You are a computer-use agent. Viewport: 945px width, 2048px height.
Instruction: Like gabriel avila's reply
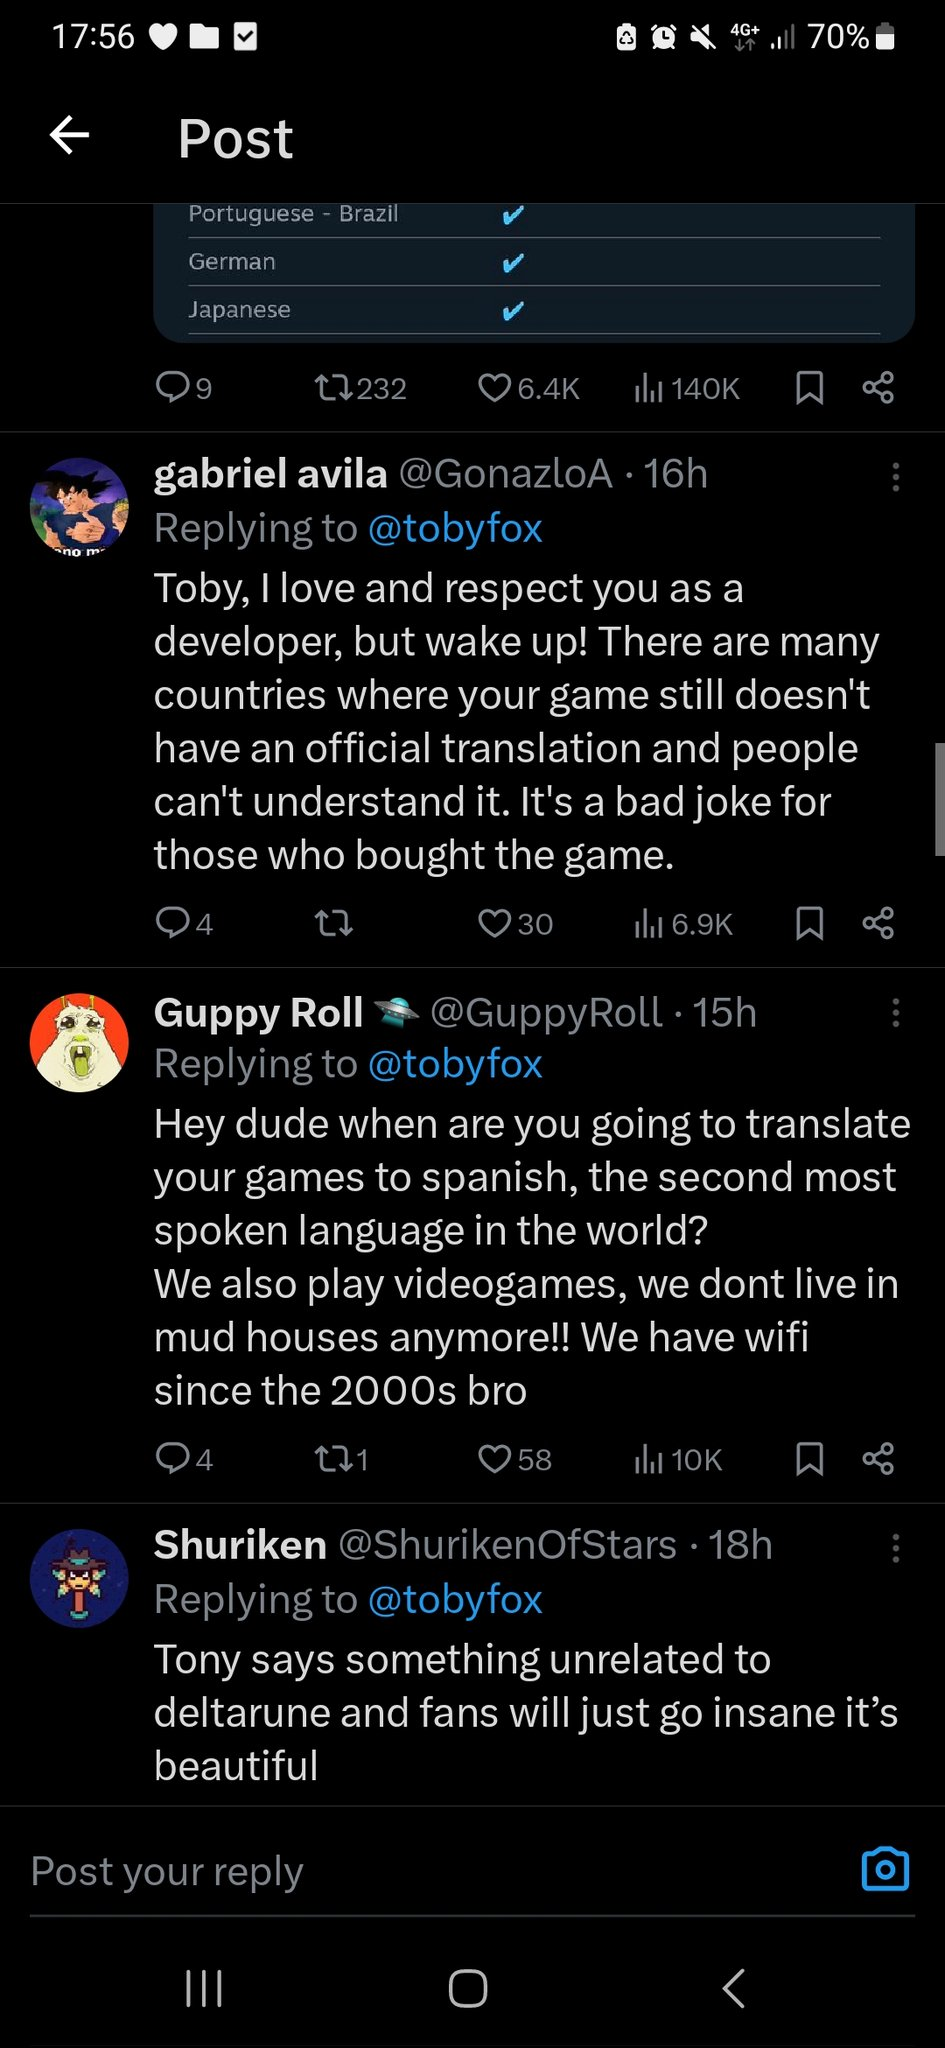click(x=495, y=923)
